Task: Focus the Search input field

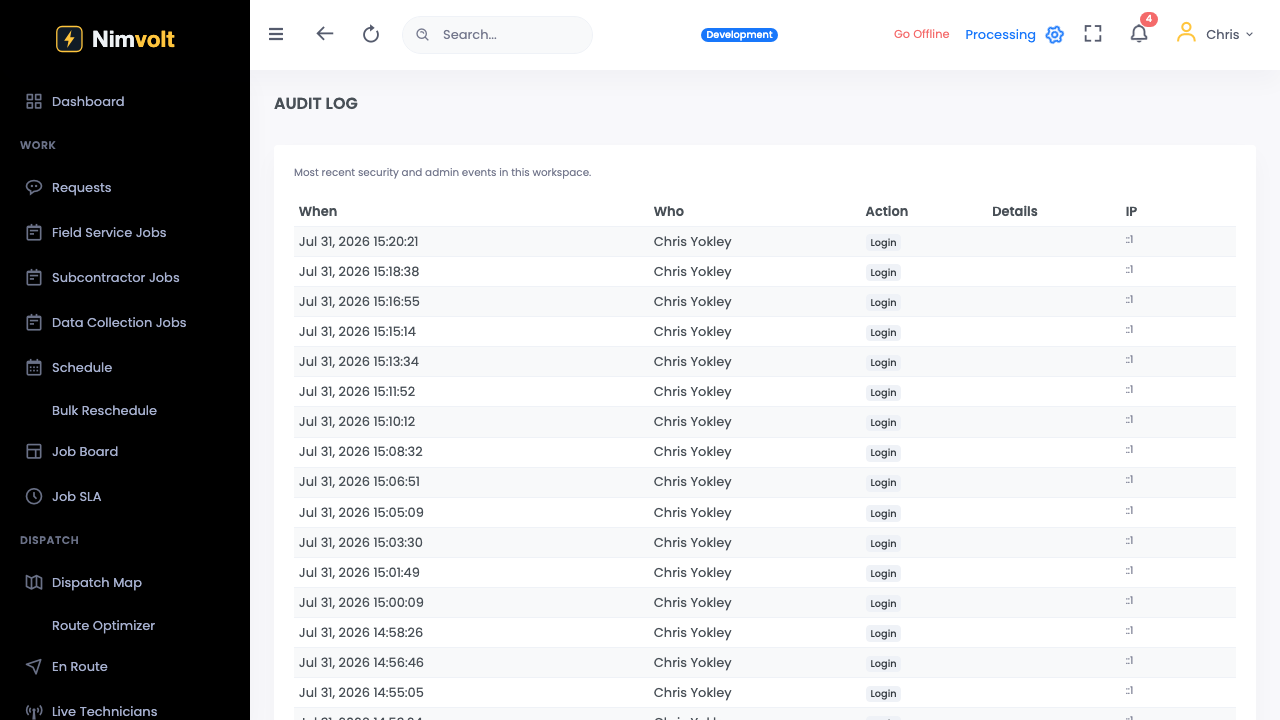Action: tap(497, 35)
